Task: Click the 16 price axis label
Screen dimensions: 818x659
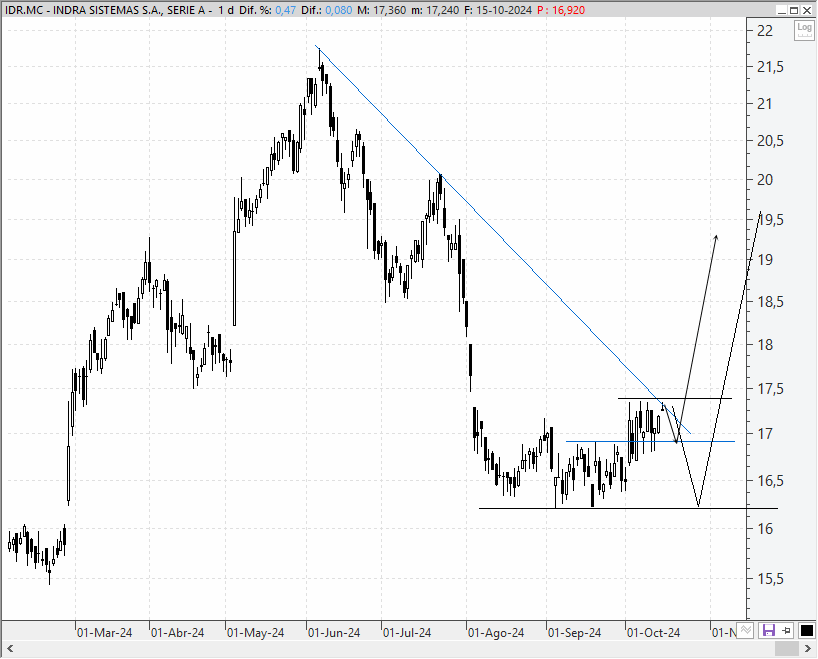Action: click(x=765, y=529)
